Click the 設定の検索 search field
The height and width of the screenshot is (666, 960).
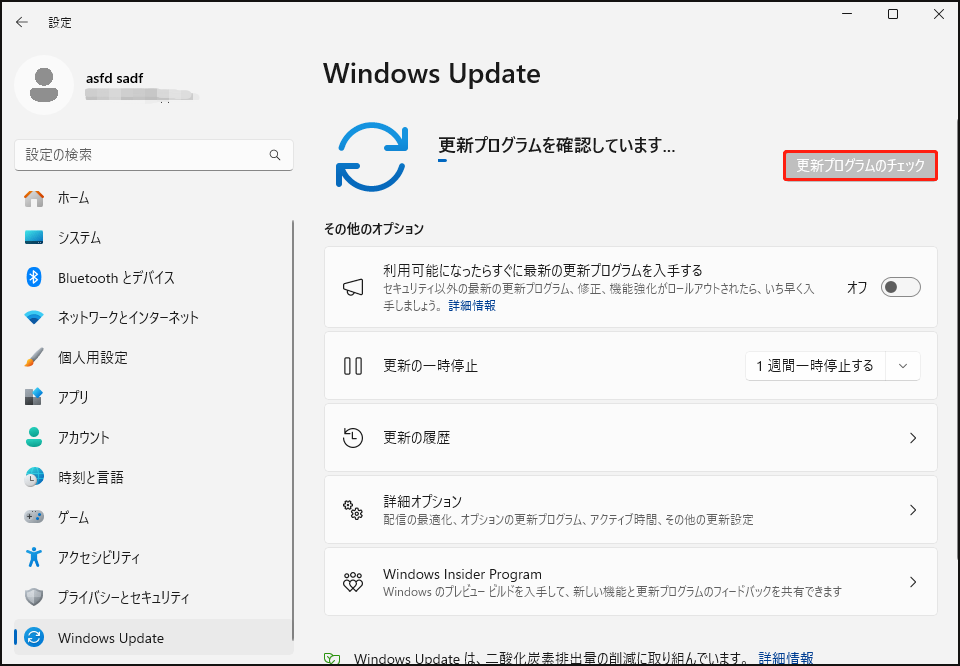(154, 155)
